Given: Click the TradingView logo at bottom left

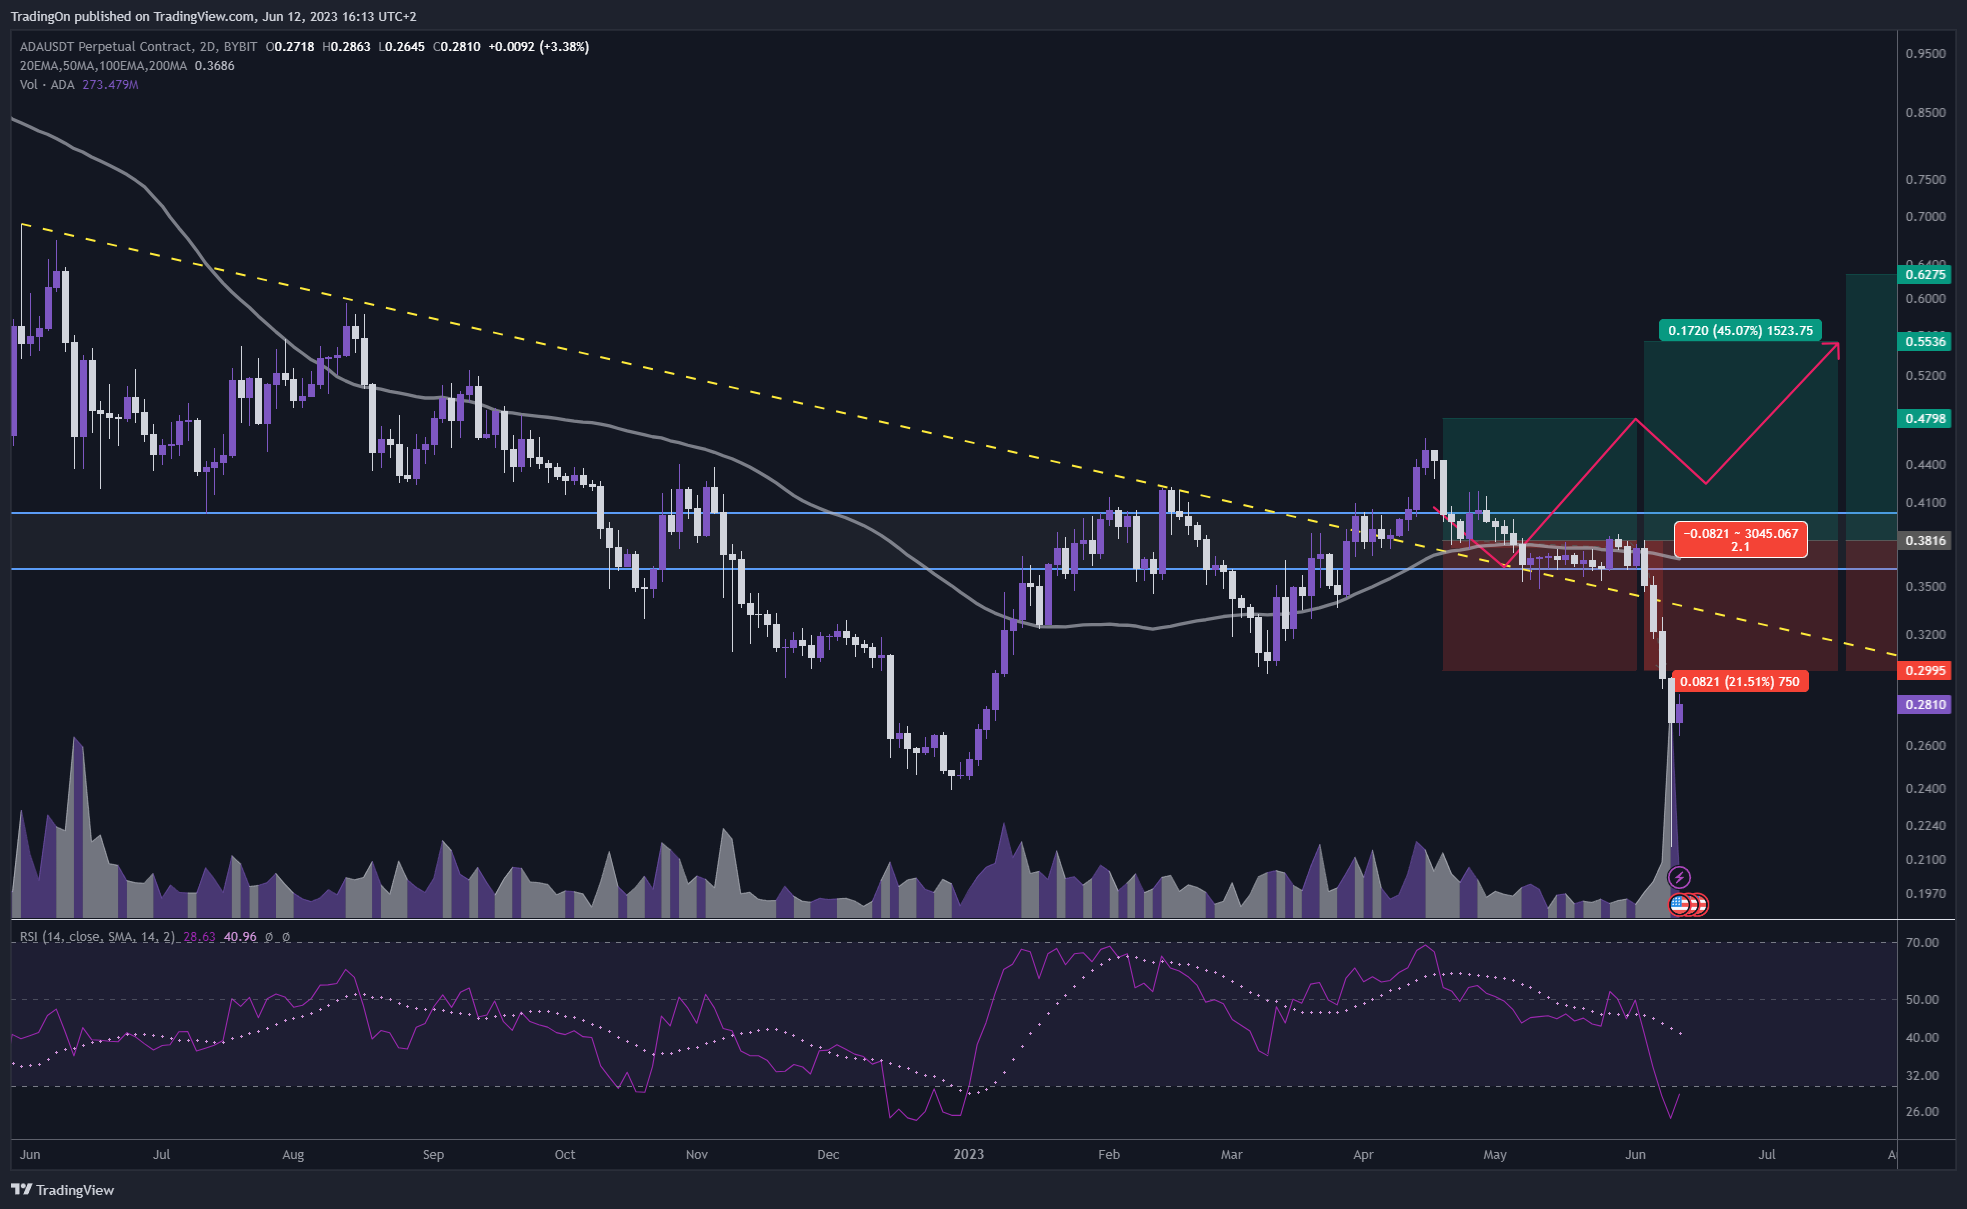Looking at the screenshot, I should click(62, 1190).
